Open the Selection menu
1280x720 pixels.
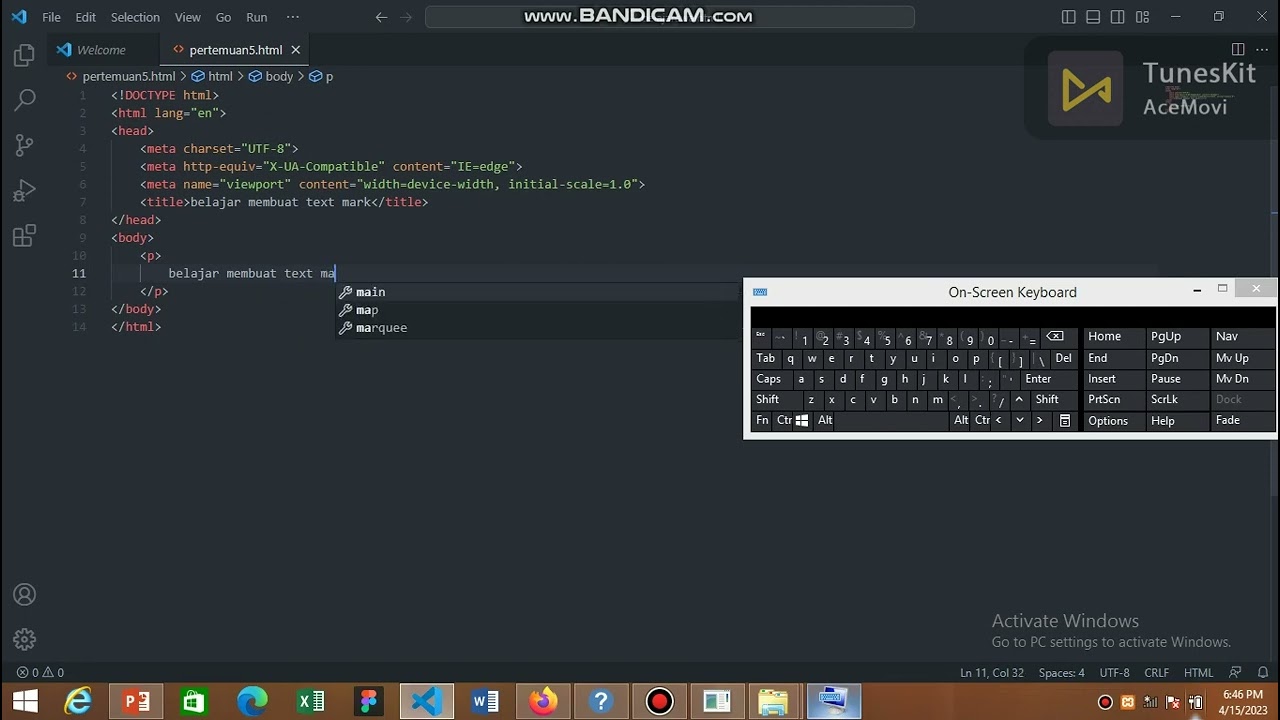tap(135, 17)
